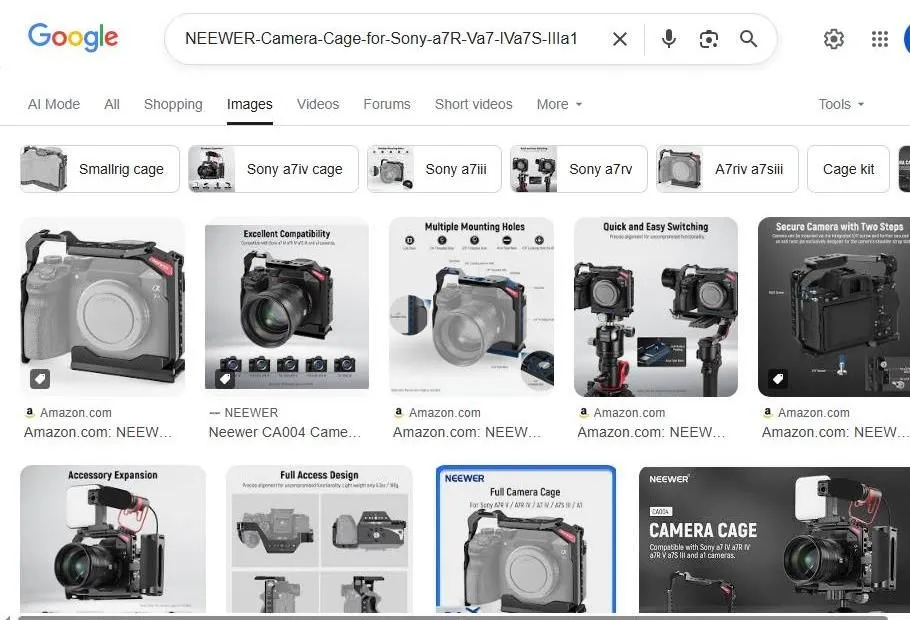
Task: Switch to the Shopping tab
Action: pos(172,103)
